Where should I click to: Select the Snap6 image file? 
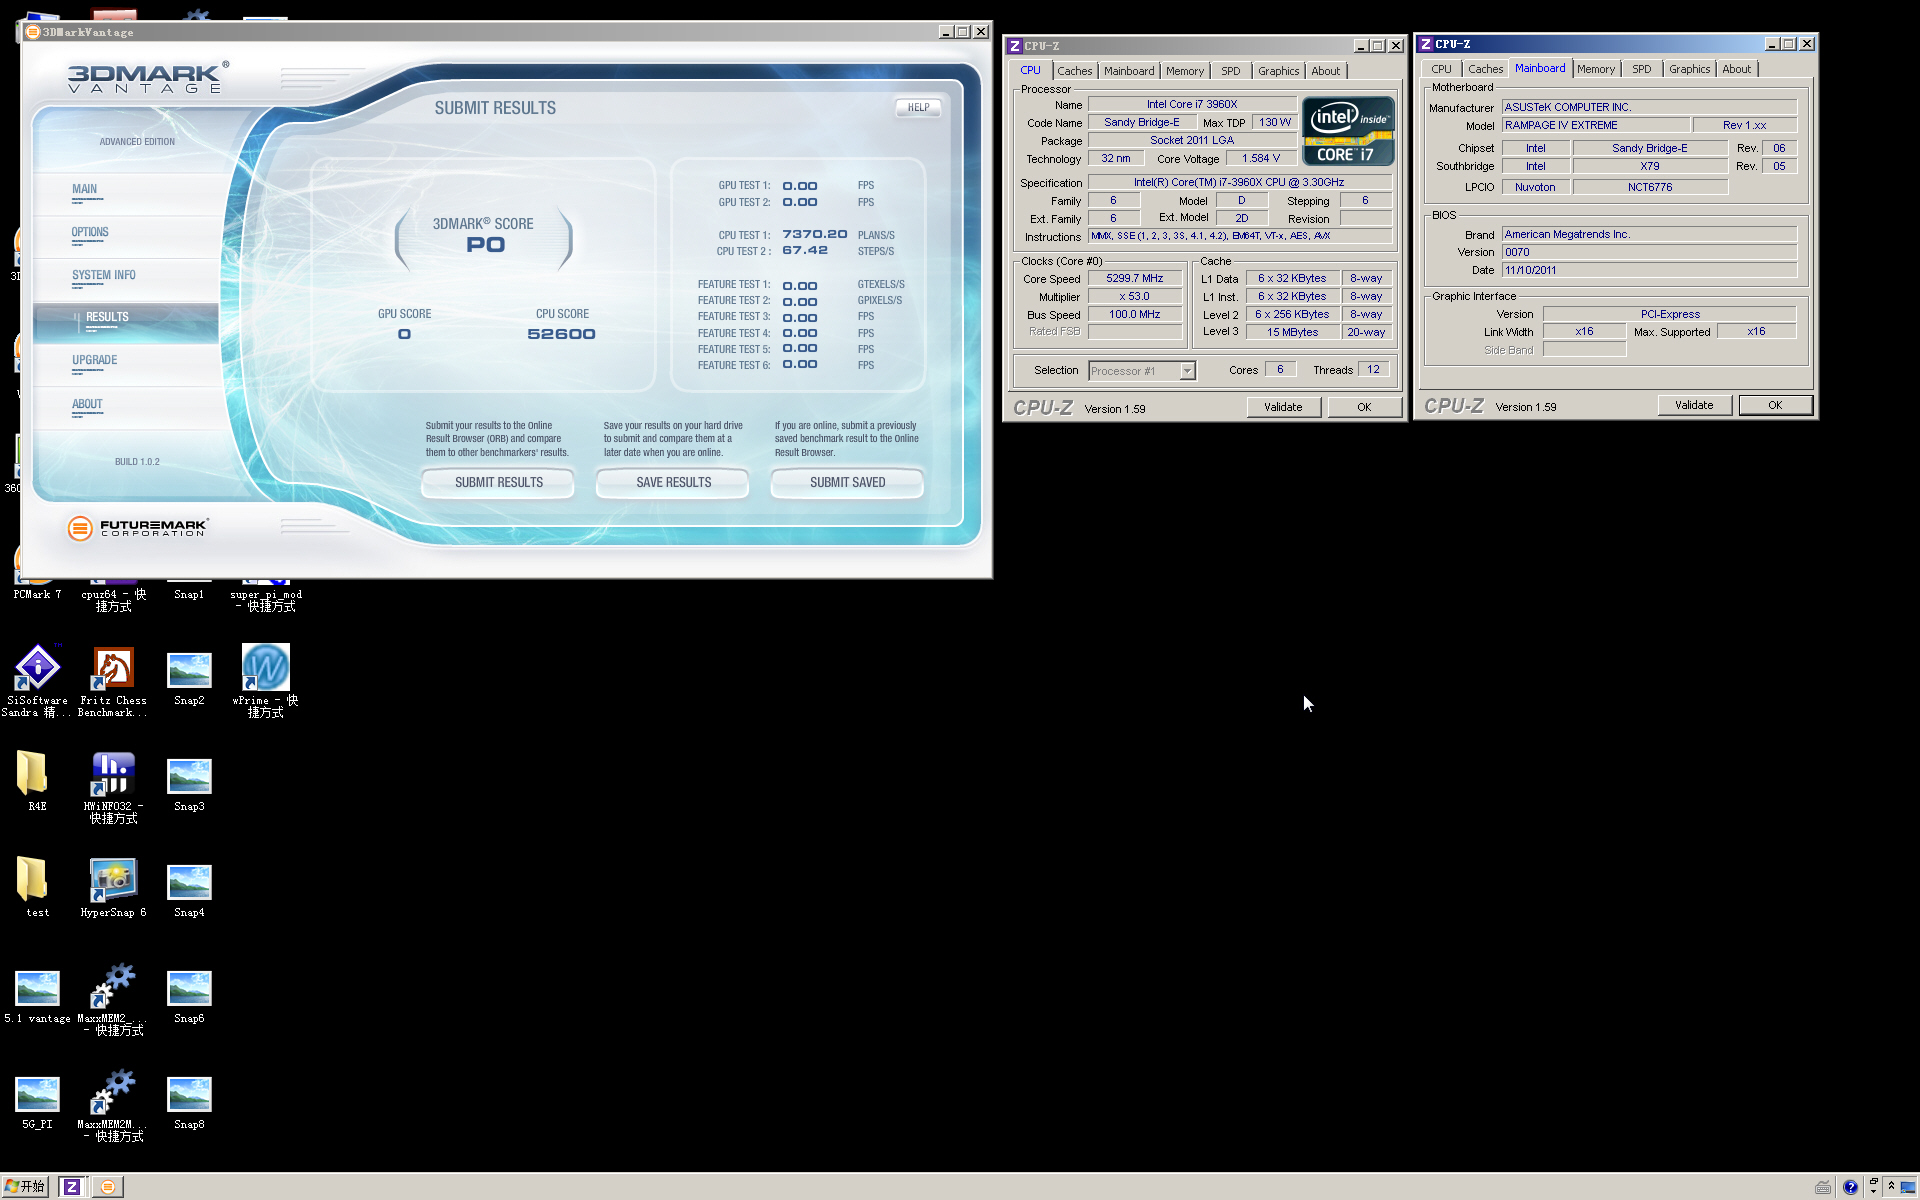189,998
